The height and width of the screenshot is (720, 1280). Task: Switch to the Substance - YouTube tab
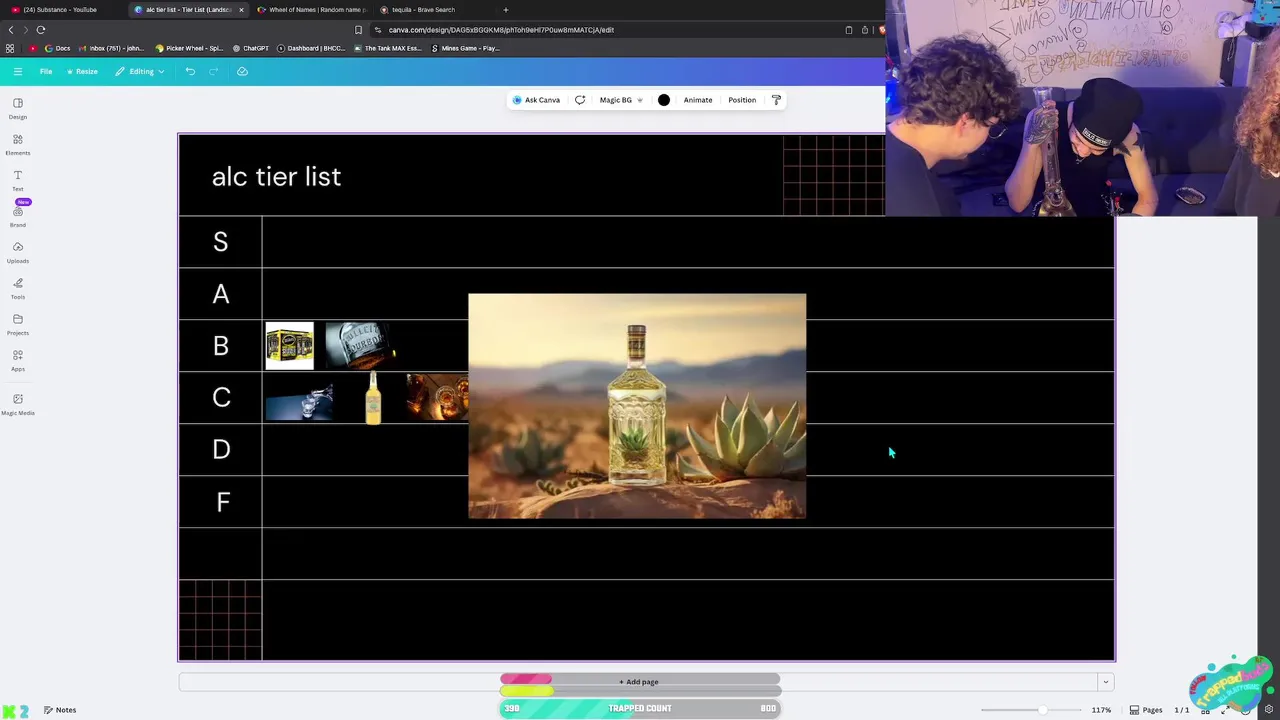[x=60, y=10]
